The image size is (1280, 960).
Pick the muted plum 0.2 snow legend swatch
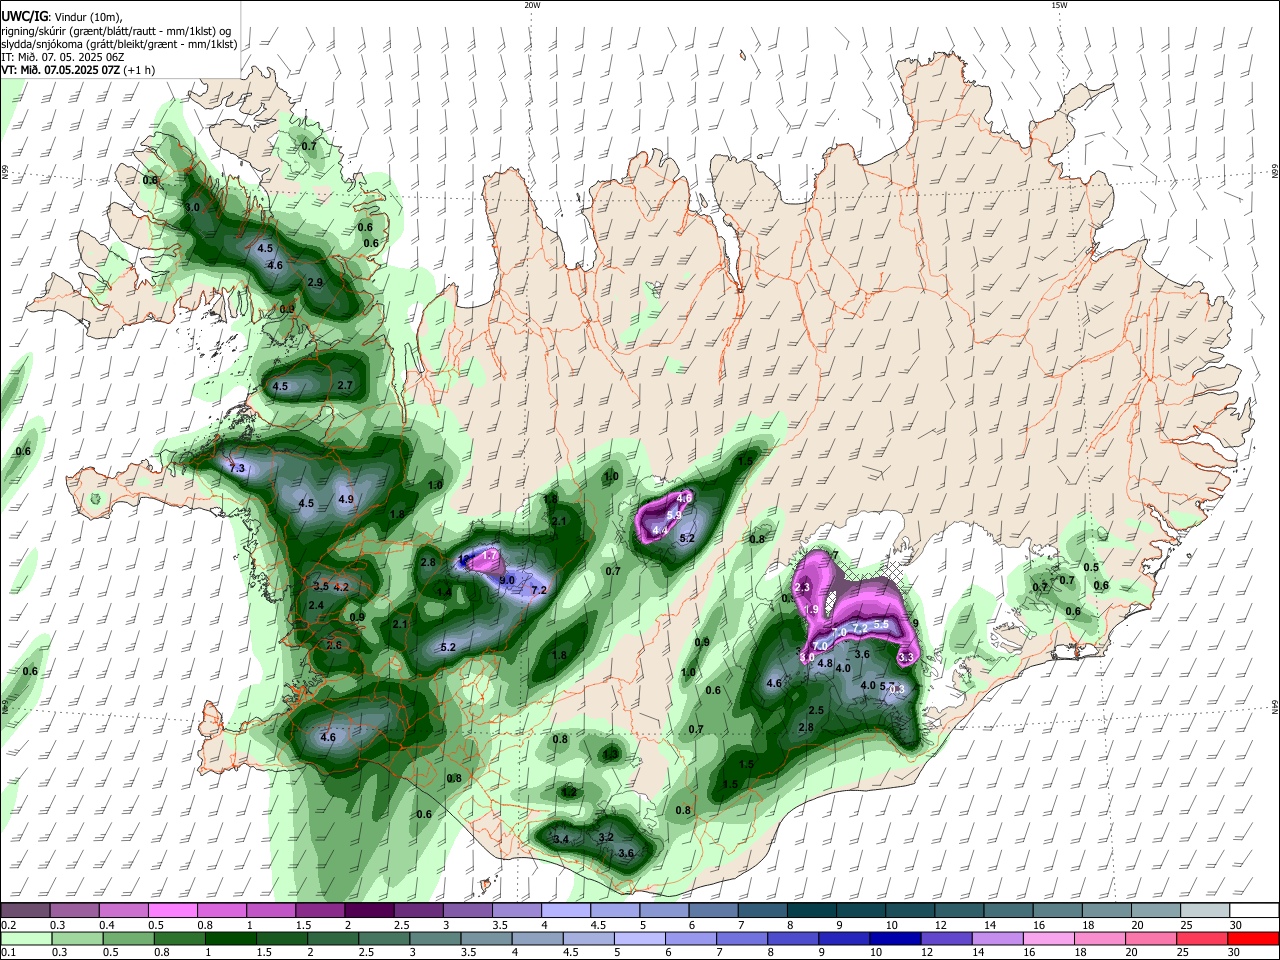tap(24, 910)
